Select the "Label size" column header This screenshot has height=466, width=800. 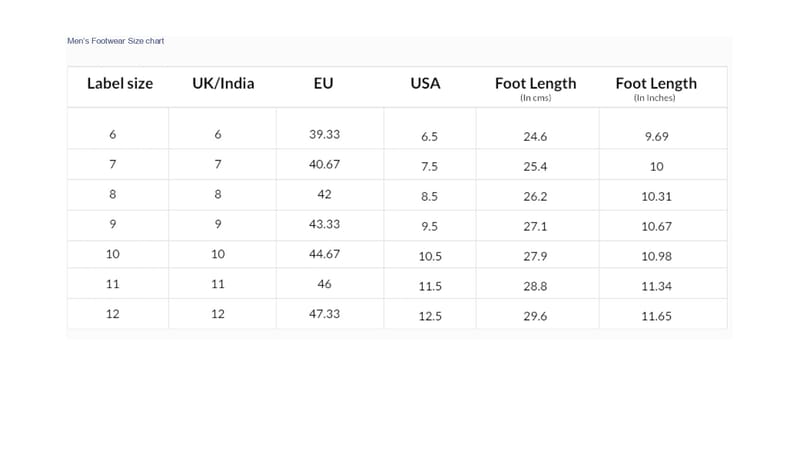[x=120, y=84]
